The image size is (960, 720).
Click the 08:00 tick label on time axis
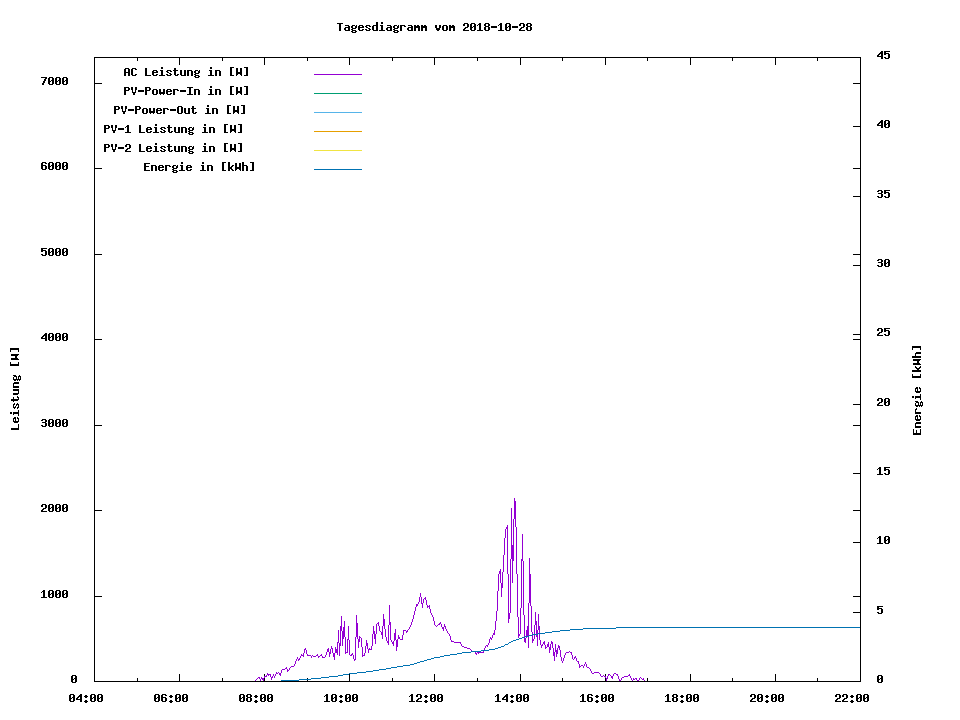click(x=256, y=699)
